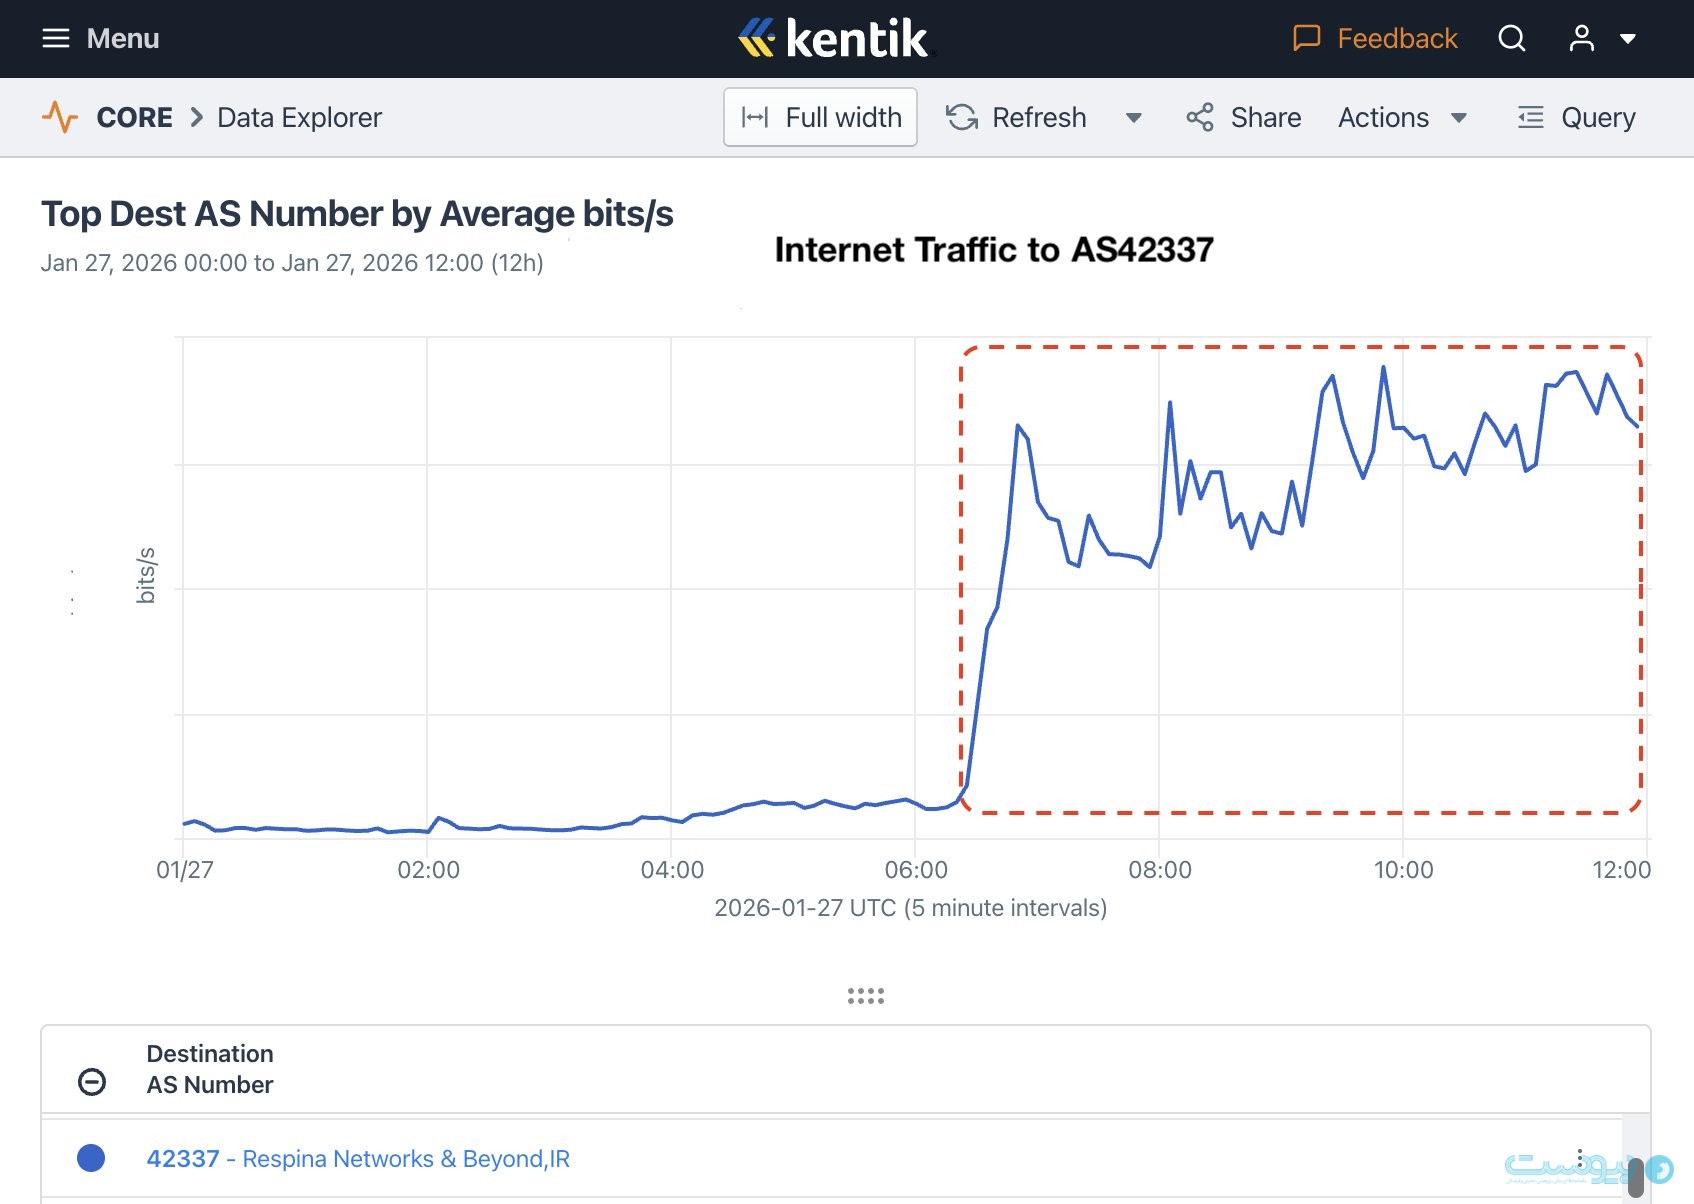Click the Query panel icon

(1530, 117)
